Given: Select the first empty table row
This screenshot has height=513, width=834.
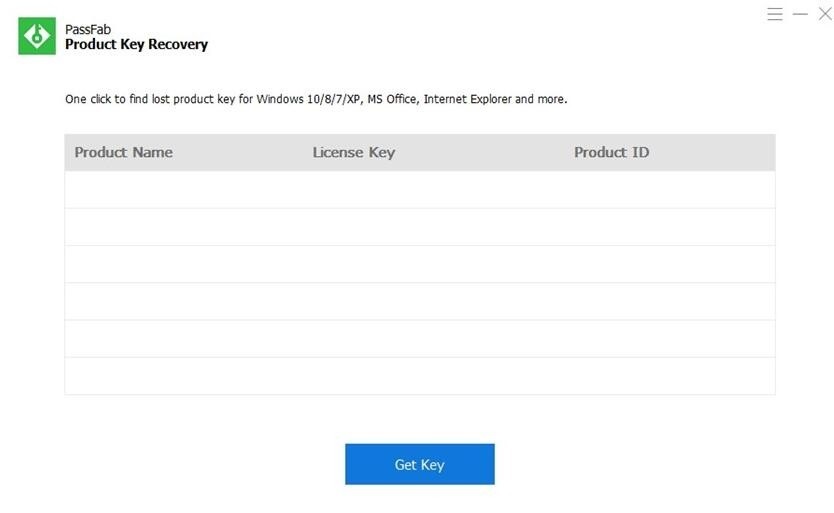Looking at the screenshot, I should [x=419, y=190].
